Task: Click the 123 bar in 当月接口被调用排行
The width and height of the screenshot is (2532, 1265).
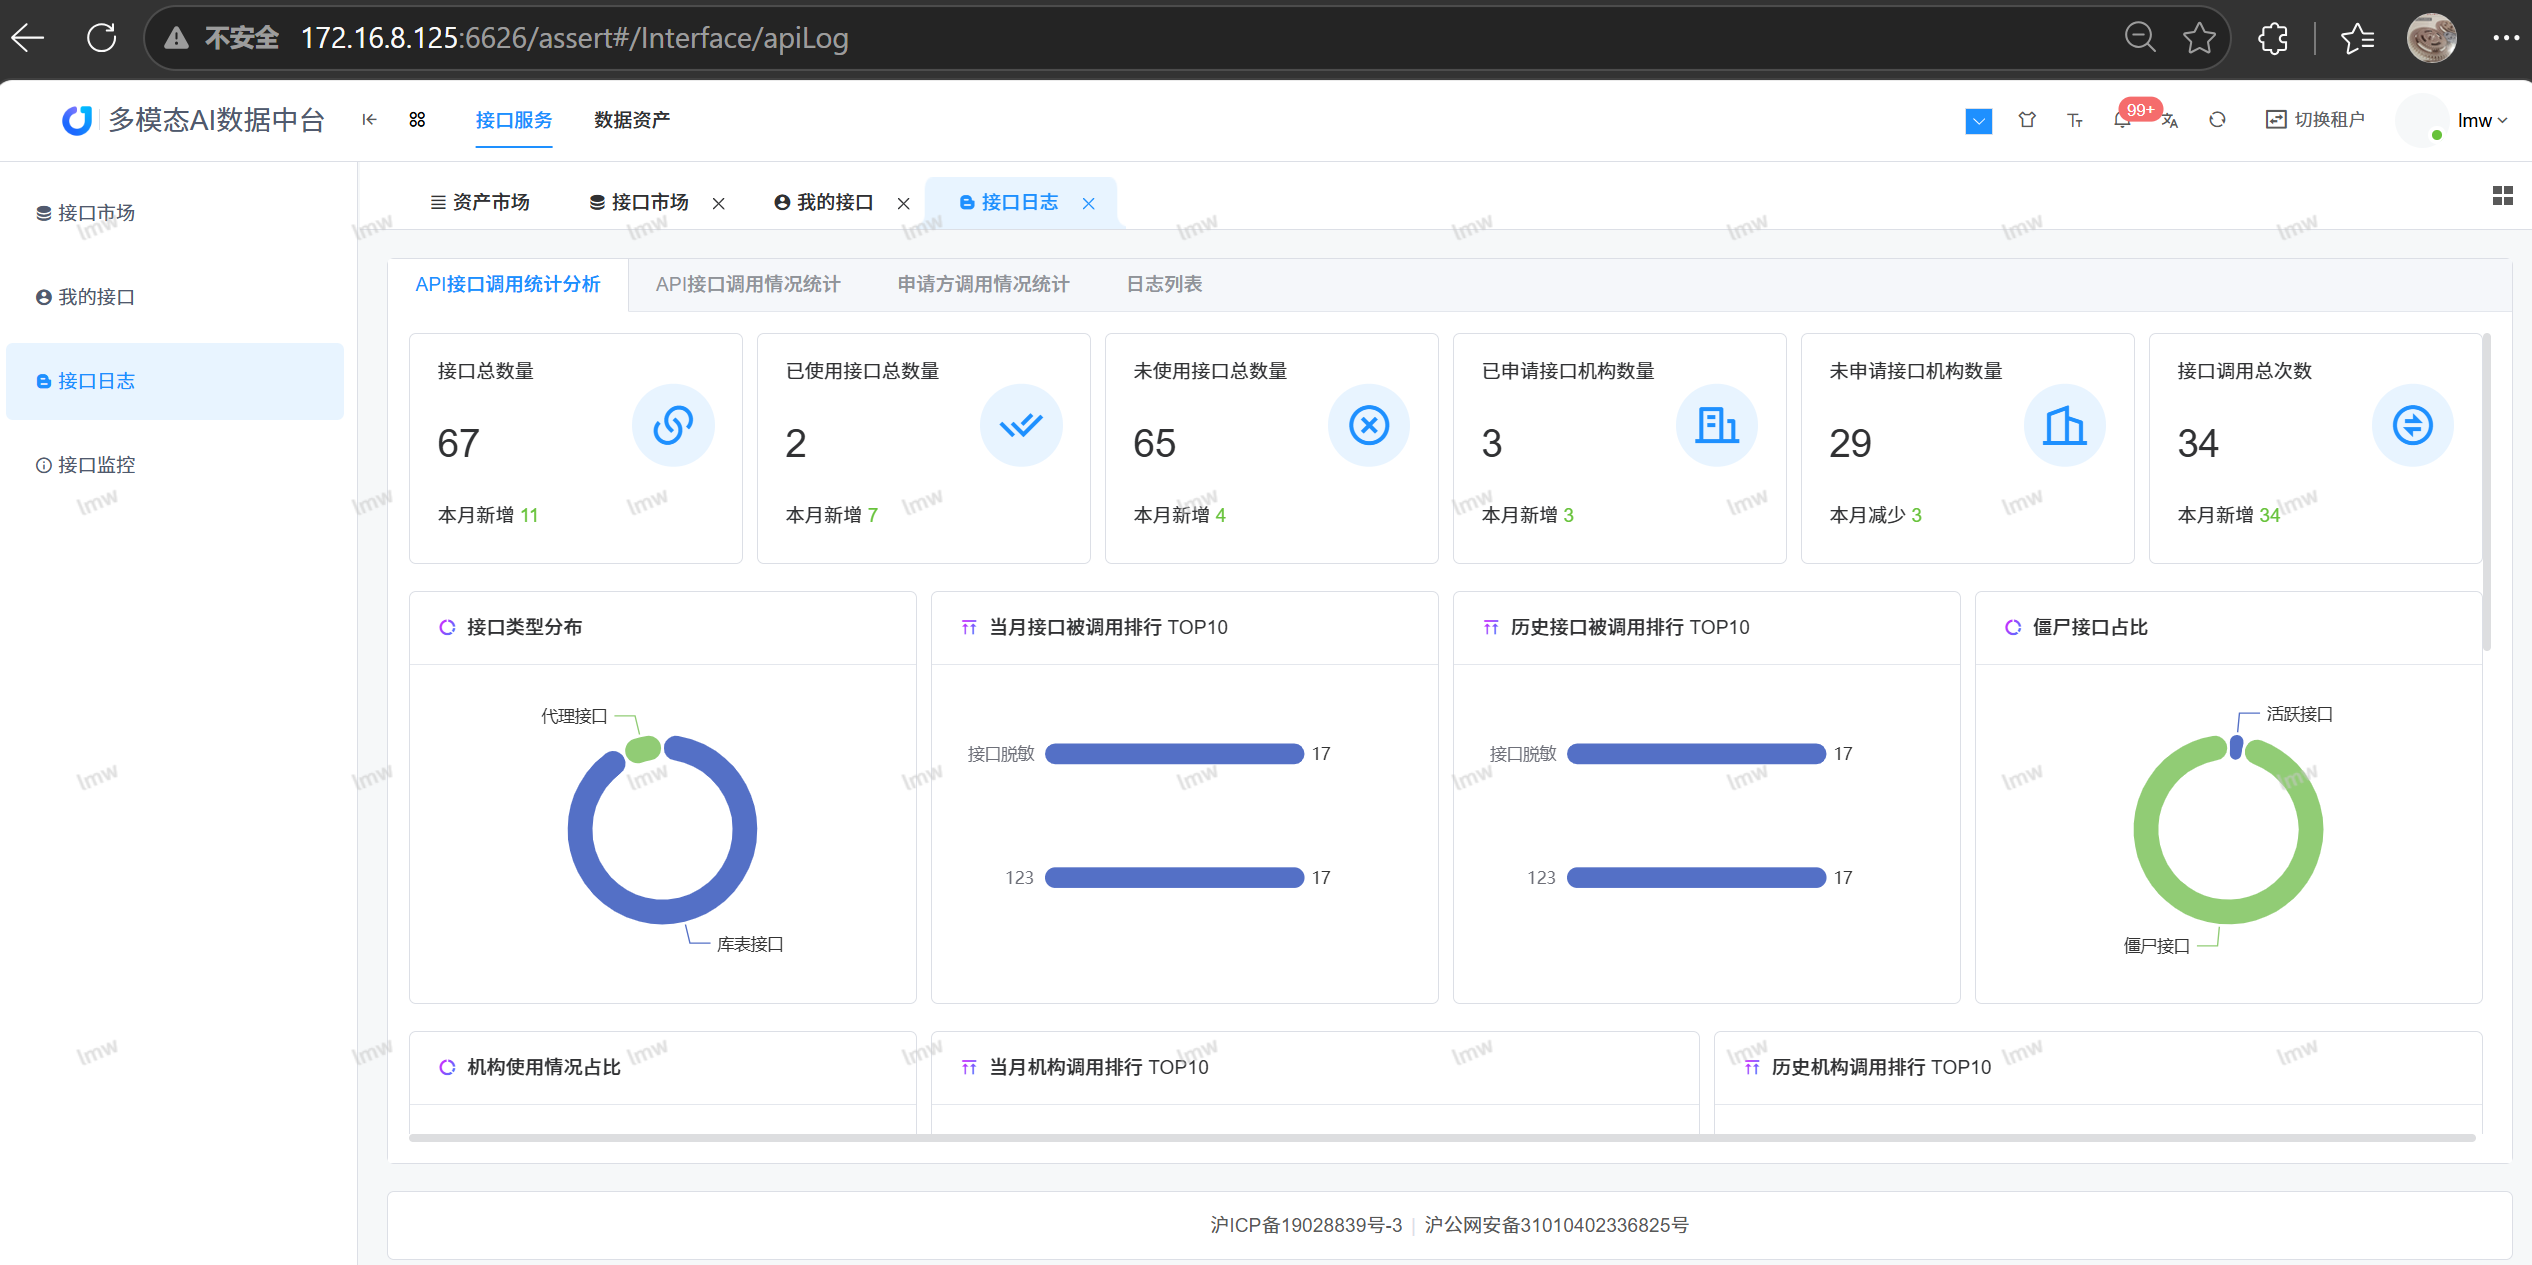Action: pyautogui.click(x=1174, y=878)
